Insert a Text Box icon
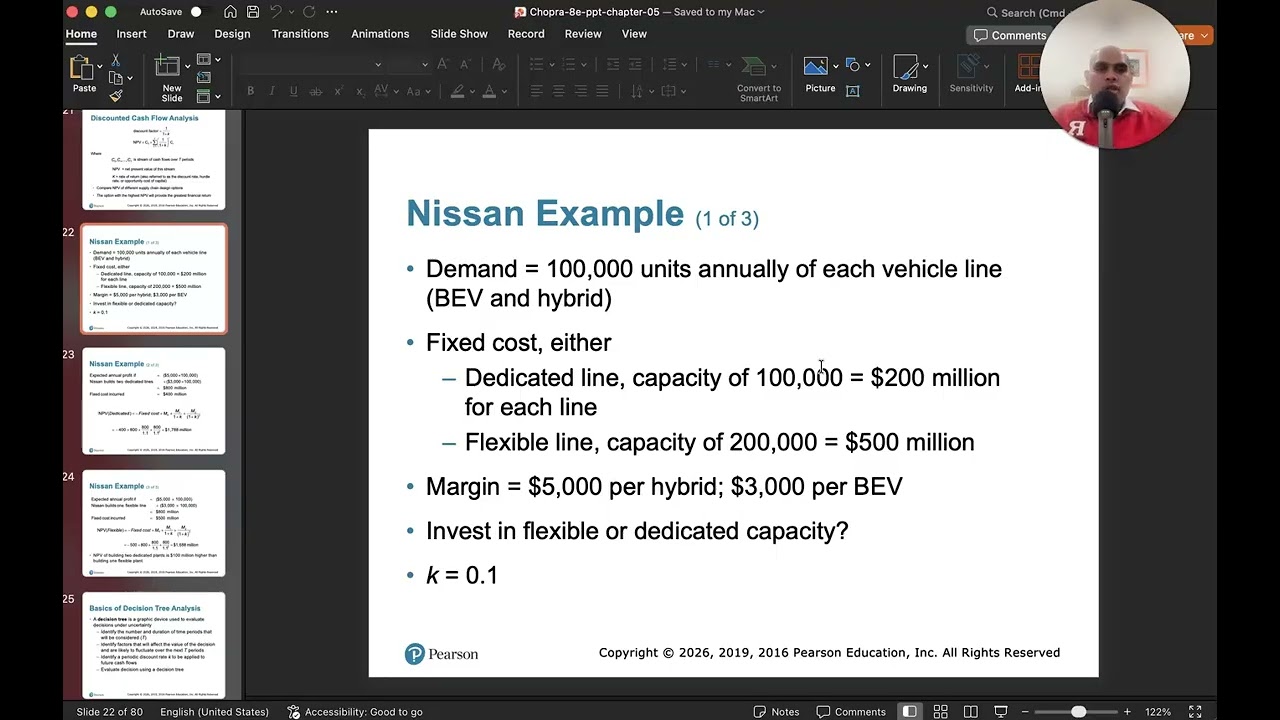Screen dimensions: 1280x720 point(853,90)
